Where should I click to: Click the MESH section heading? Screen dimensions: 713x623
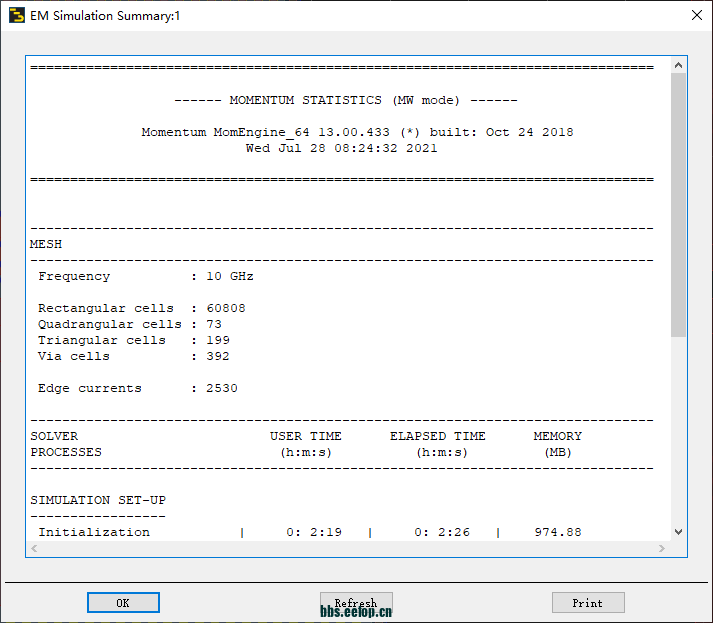click(46, 244)
